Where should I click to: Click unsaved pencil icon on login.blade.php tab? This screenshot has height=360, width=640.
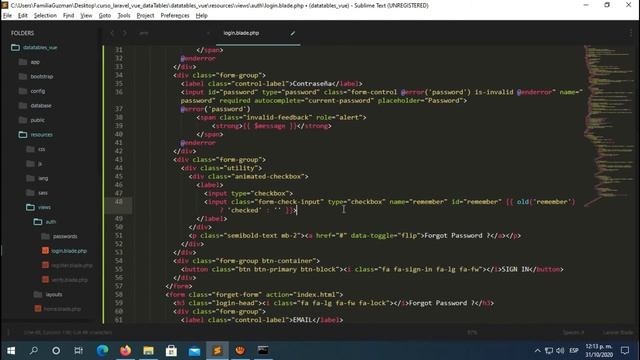pyautogui.click(x=293, y=33)
